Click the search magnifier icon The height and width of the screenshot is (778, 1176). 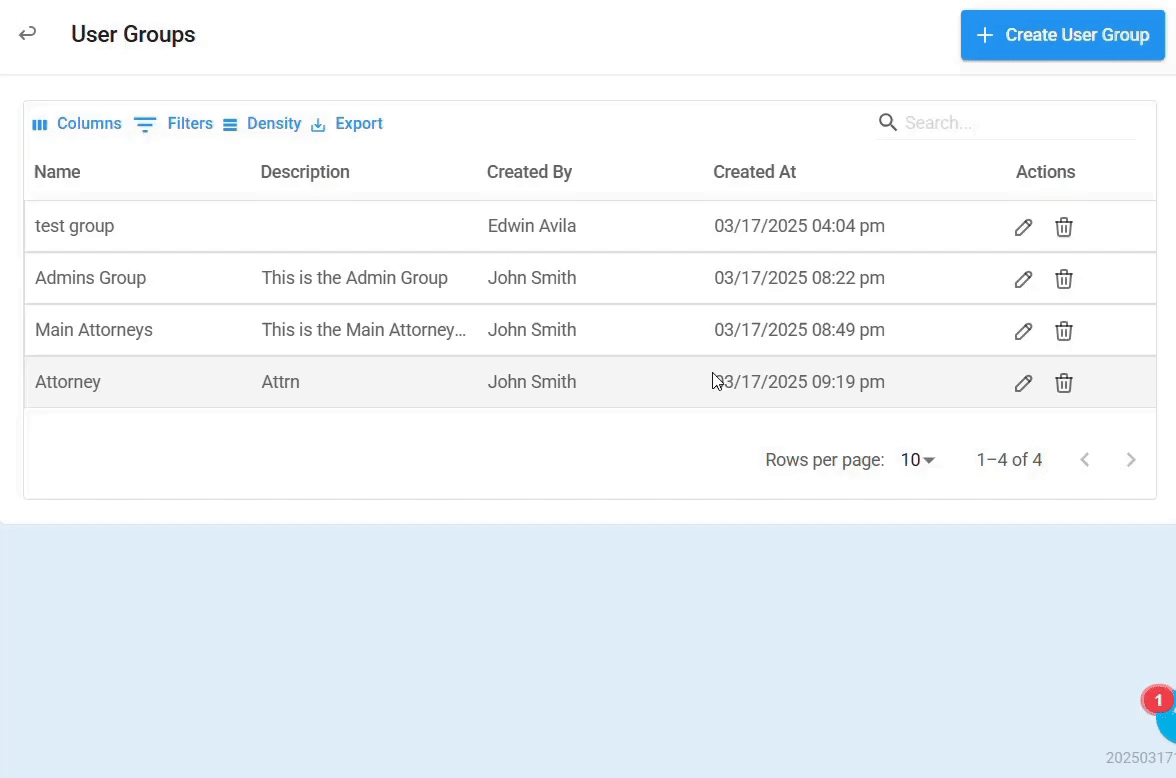887,122
